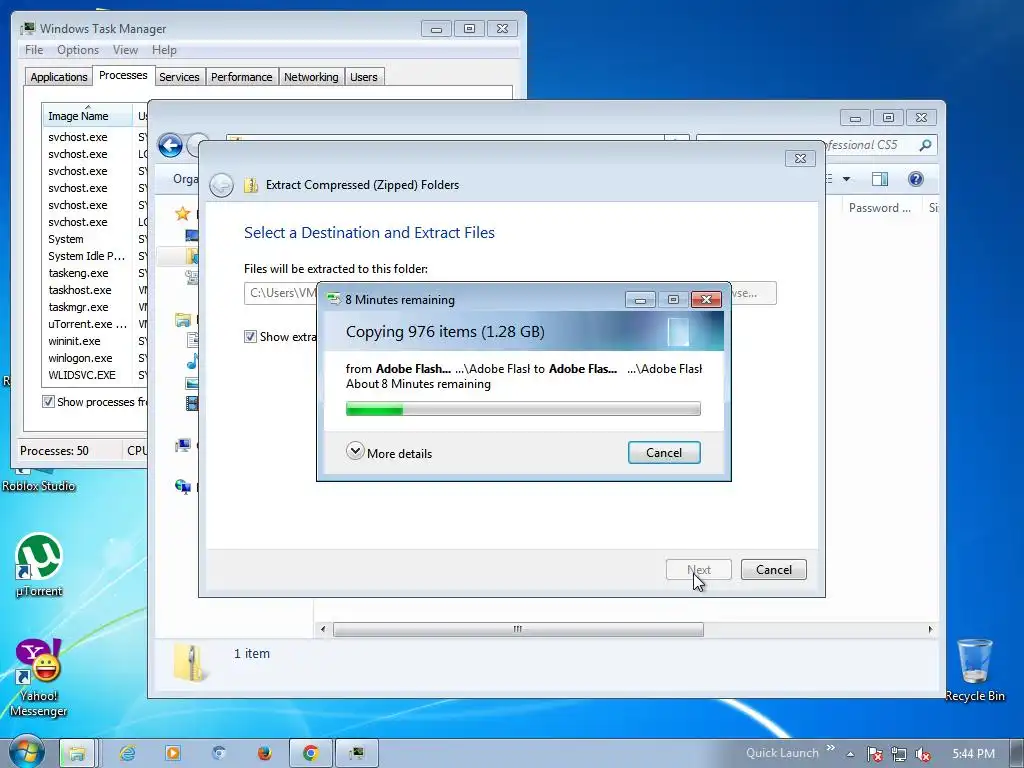Viewport: 1024px width, 768px height.
Task: Switch to Task Manager taskbar button
Action: pos(357,753)
